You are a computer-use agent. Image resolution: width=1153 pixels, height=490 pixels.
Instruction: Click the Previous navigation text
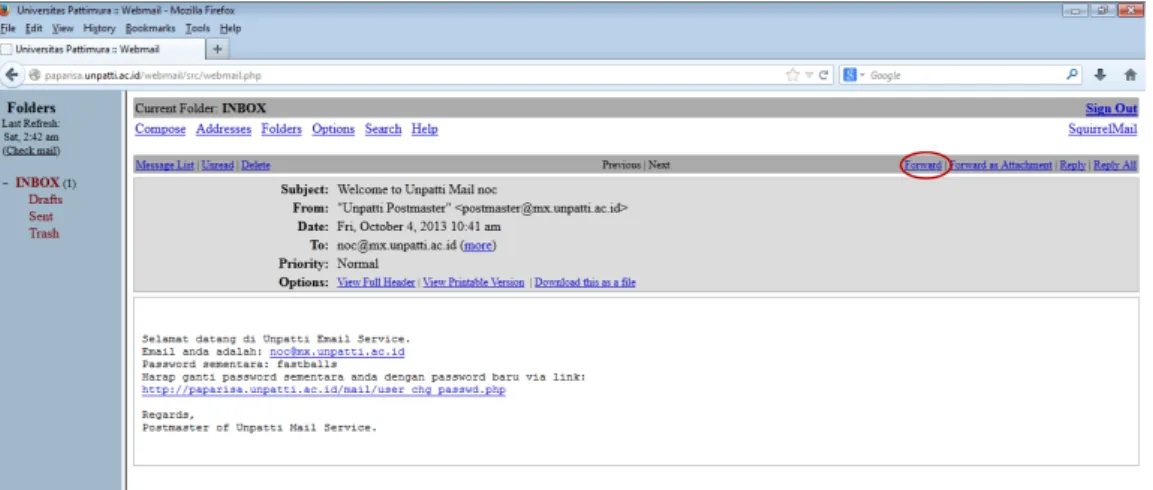(621, 165)
